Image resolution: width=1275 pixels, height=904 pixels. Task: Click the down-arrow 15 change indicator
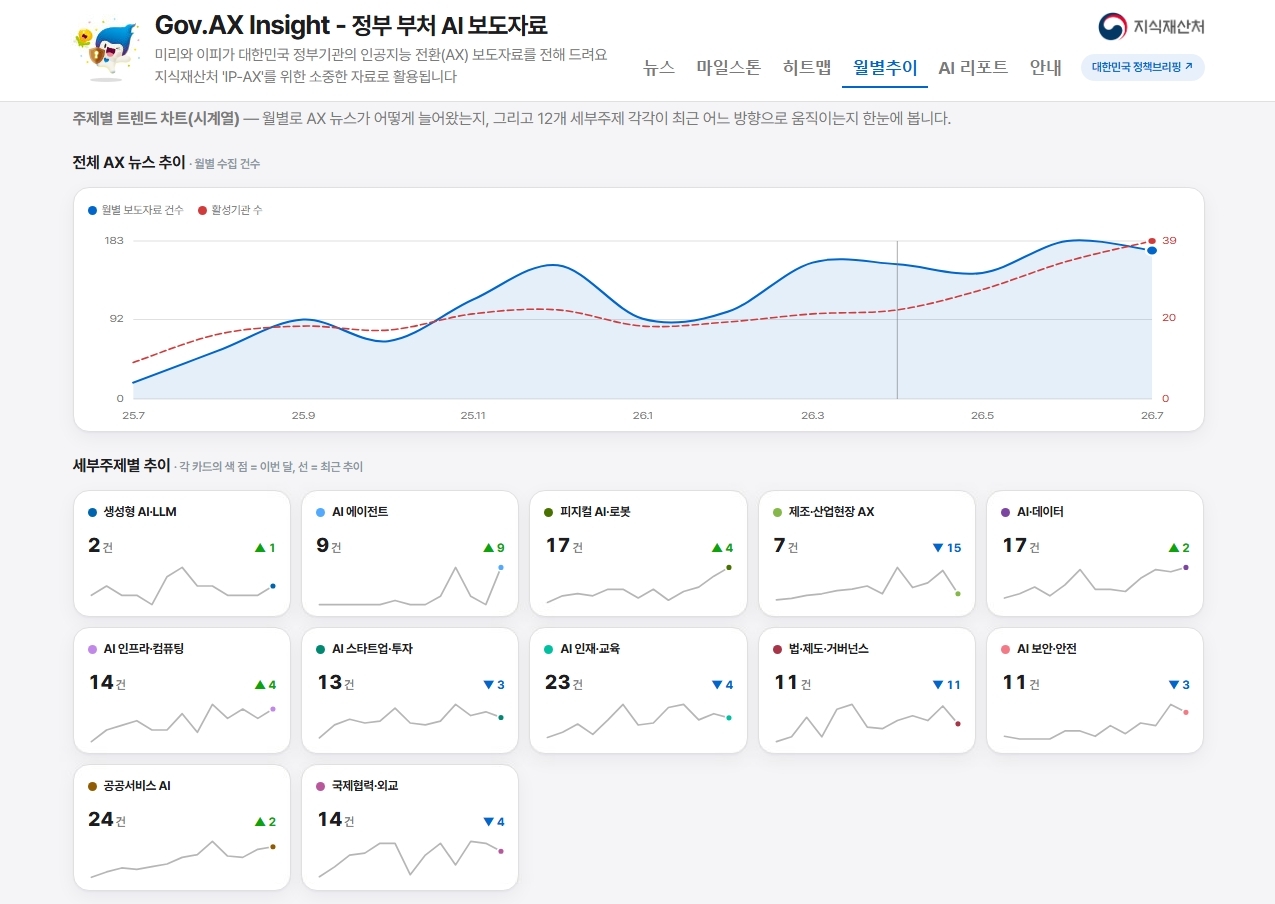click(x=947, y=547)
